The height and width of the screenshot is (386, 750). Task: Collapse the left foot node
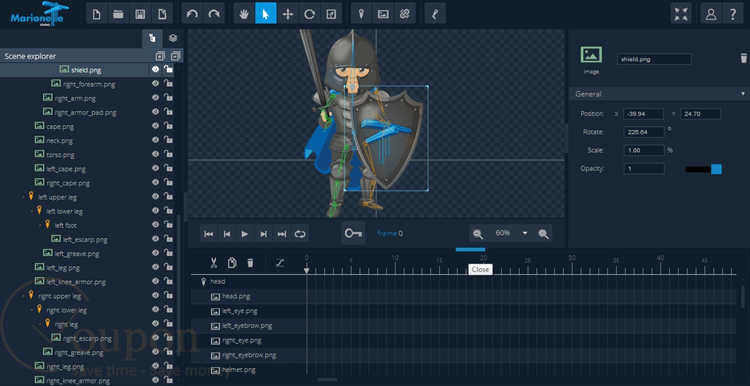tap(40, 225)
